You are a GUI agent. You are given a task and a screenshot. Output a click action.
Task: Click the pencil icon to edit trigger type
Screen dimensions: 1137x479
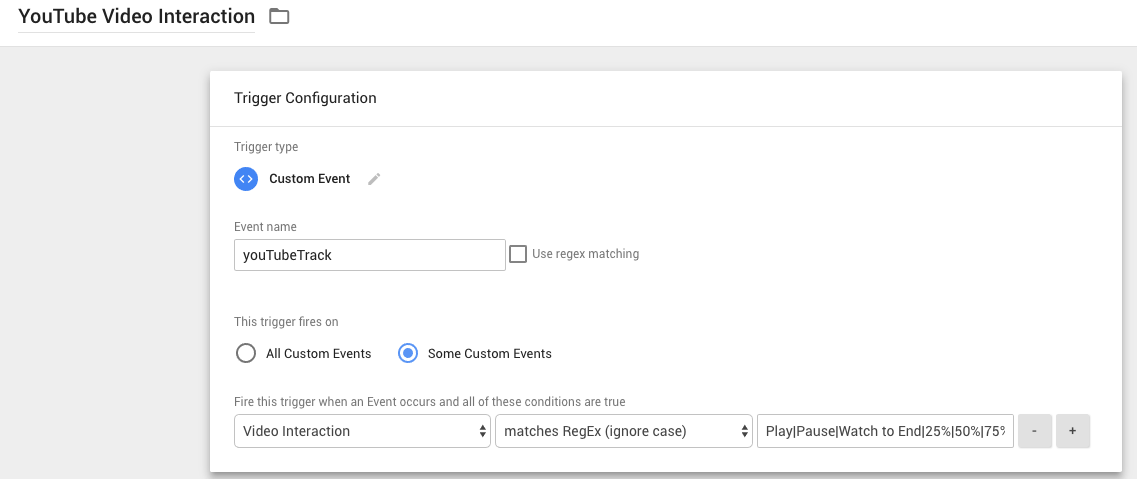tap(374, 179)
